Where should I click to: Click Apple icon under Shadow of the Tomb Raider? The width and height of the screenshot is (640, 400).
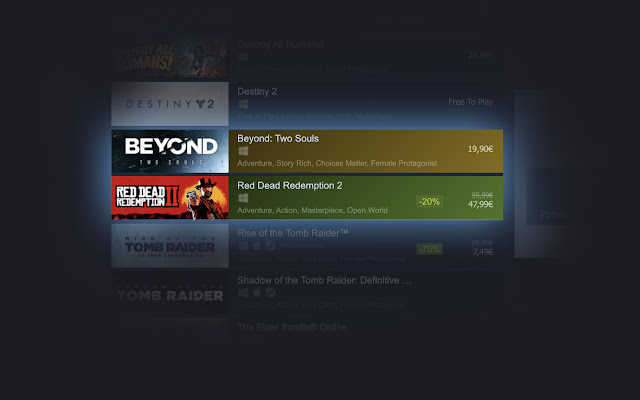pyautogui.click(x=257, y=293)
